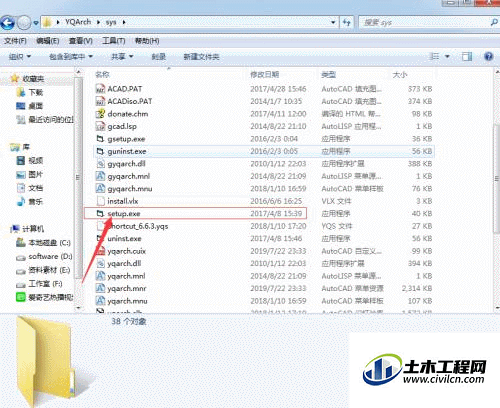Select the gyqarch.dll file icon
500x408 pixels.
pyautogui.click(x=100, y=164)
